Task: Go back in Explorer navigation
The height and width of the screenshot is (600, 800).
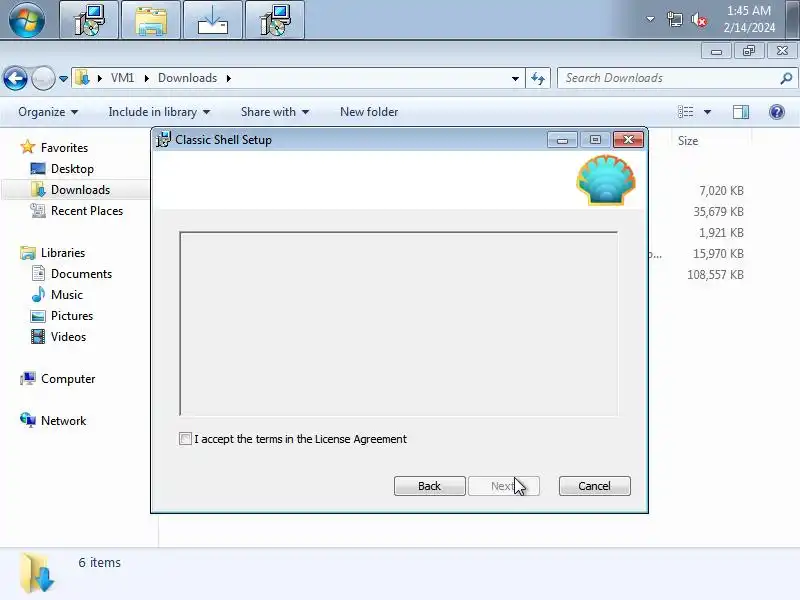Action: click(15, 79)
